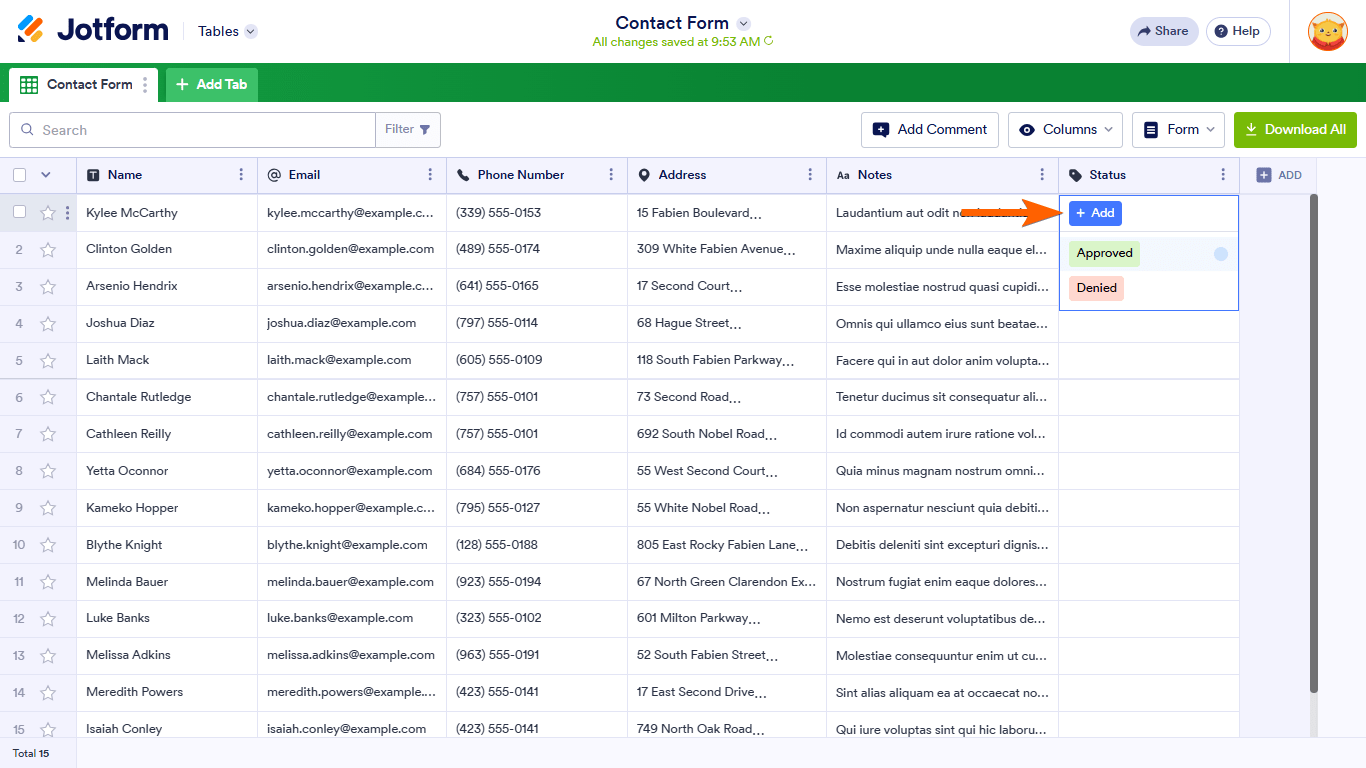Image resolution: width=1366 pixels, height=768 pixels.
Task: Click the Total 15 count in footer
Action: pos(30,753)
